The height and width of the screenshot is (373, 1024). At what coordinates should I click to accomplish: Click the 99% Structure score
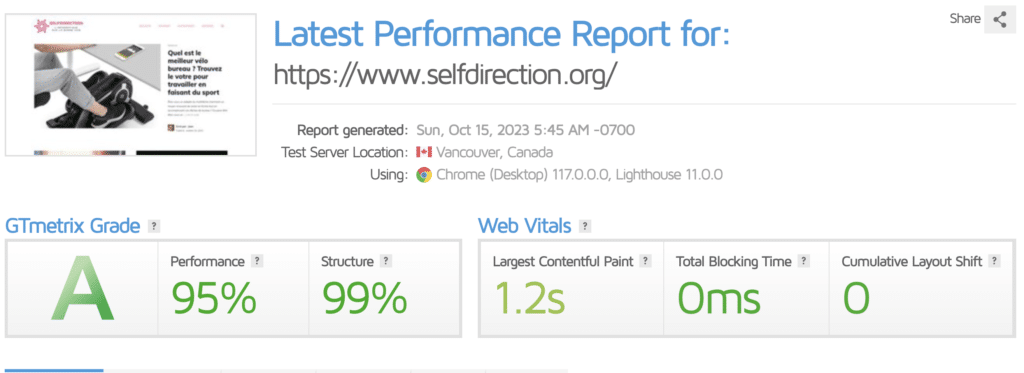(364, 297)
